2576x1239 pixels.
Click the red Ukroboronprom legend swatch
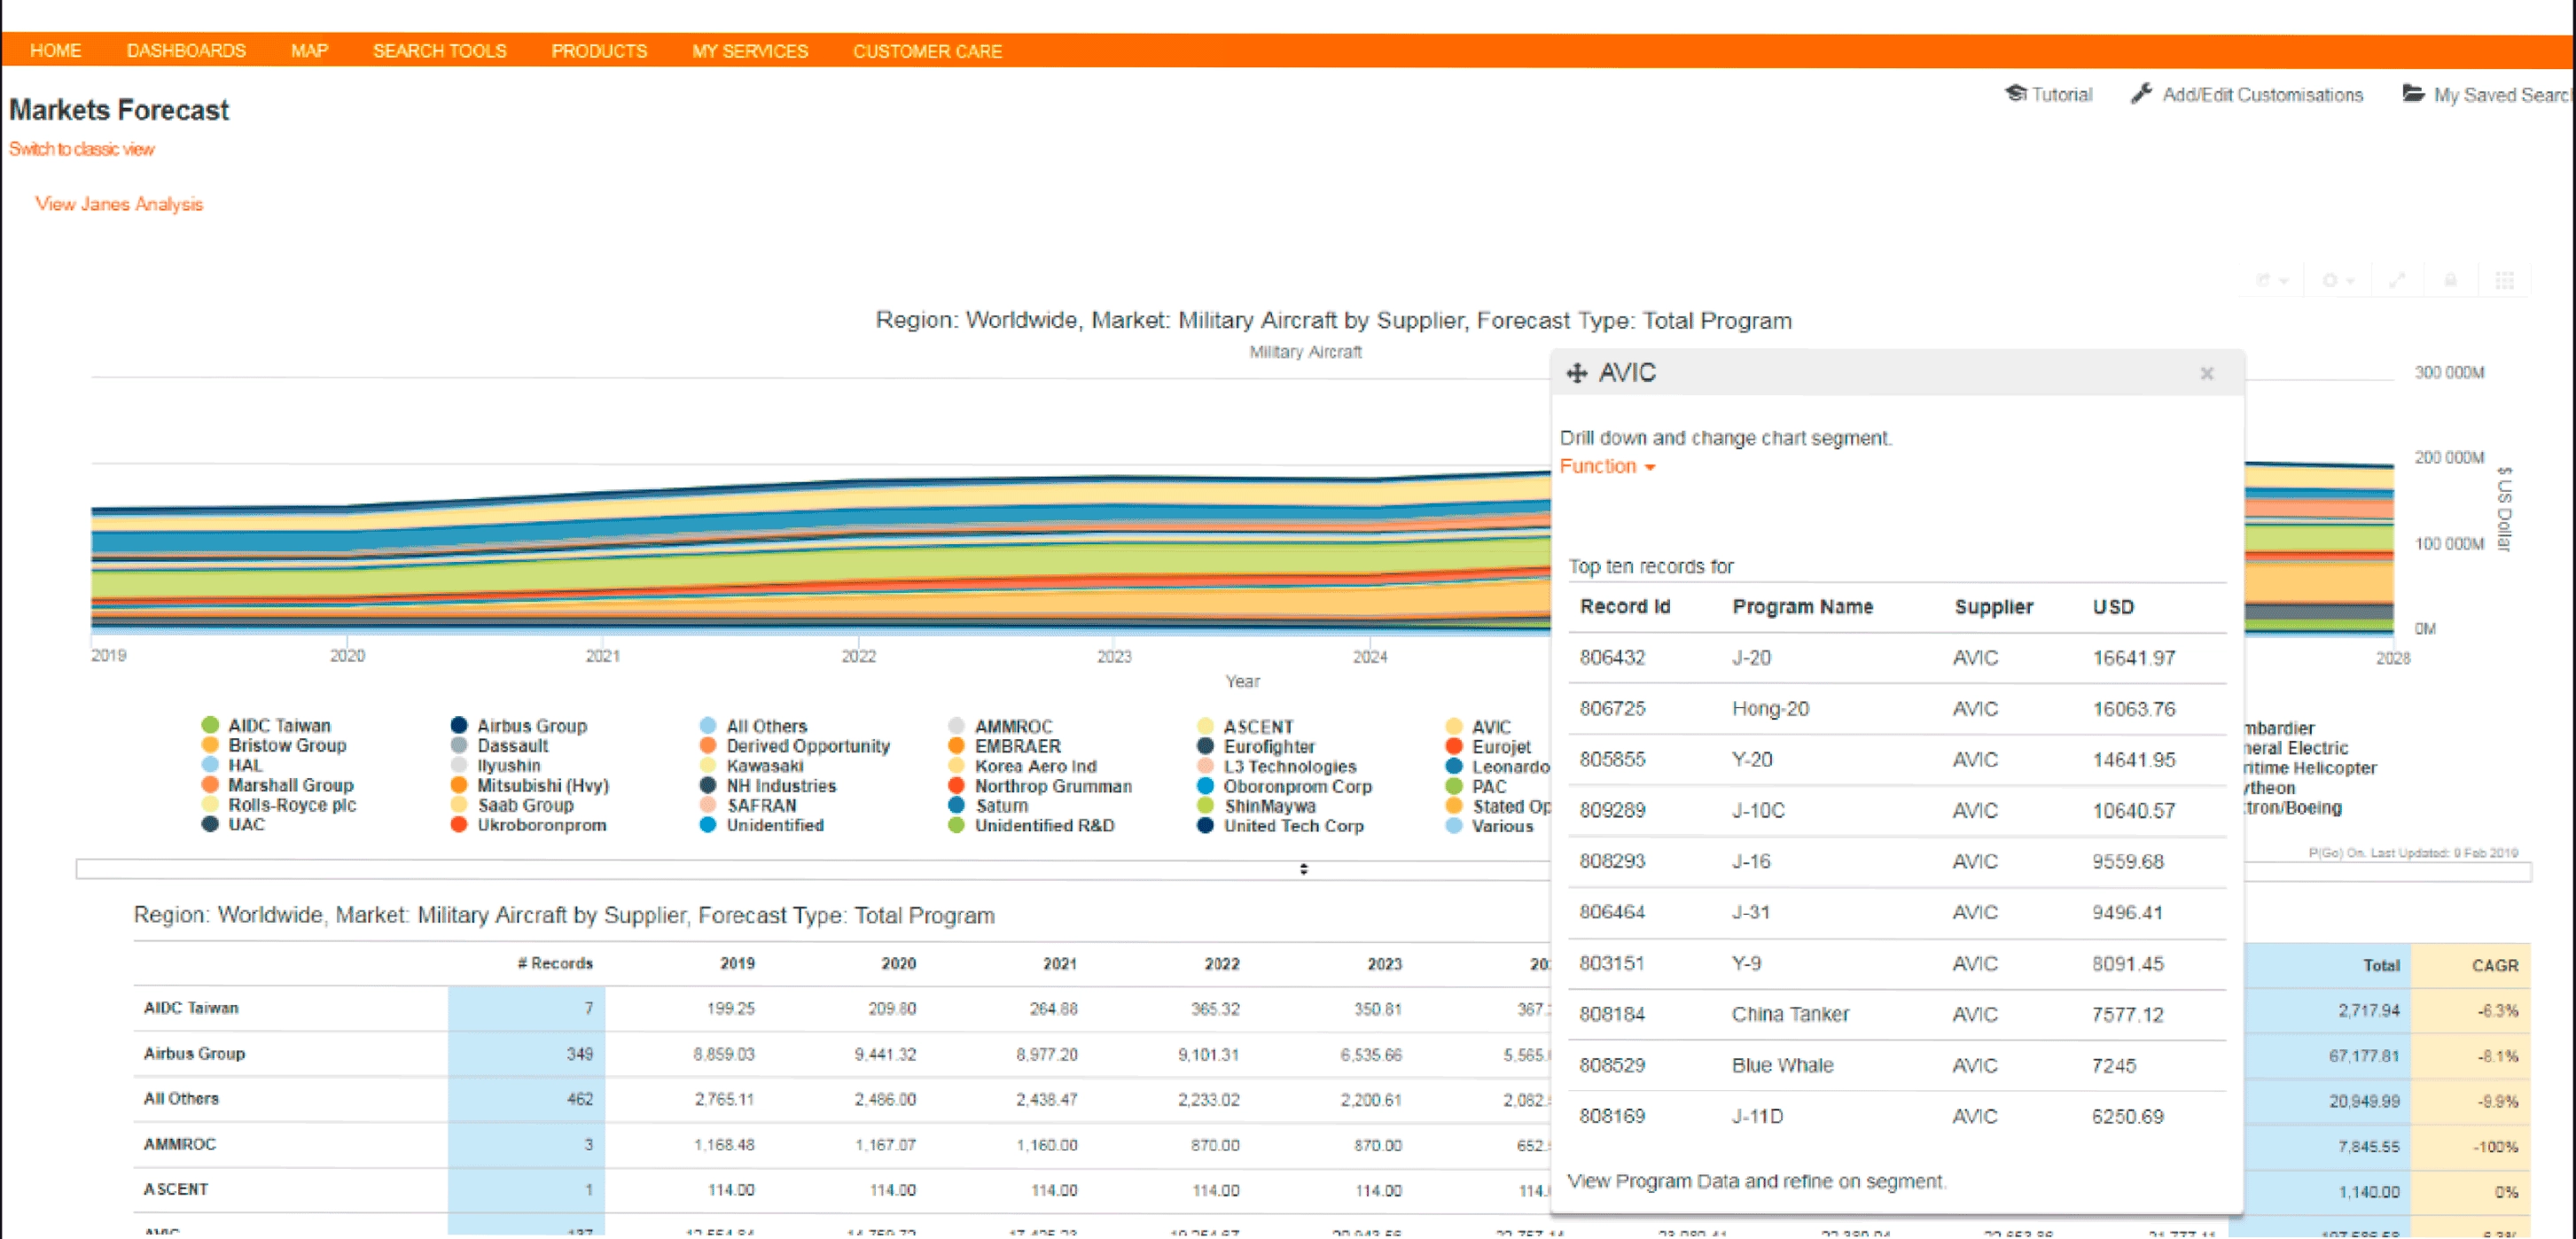[x=459, y=825]
